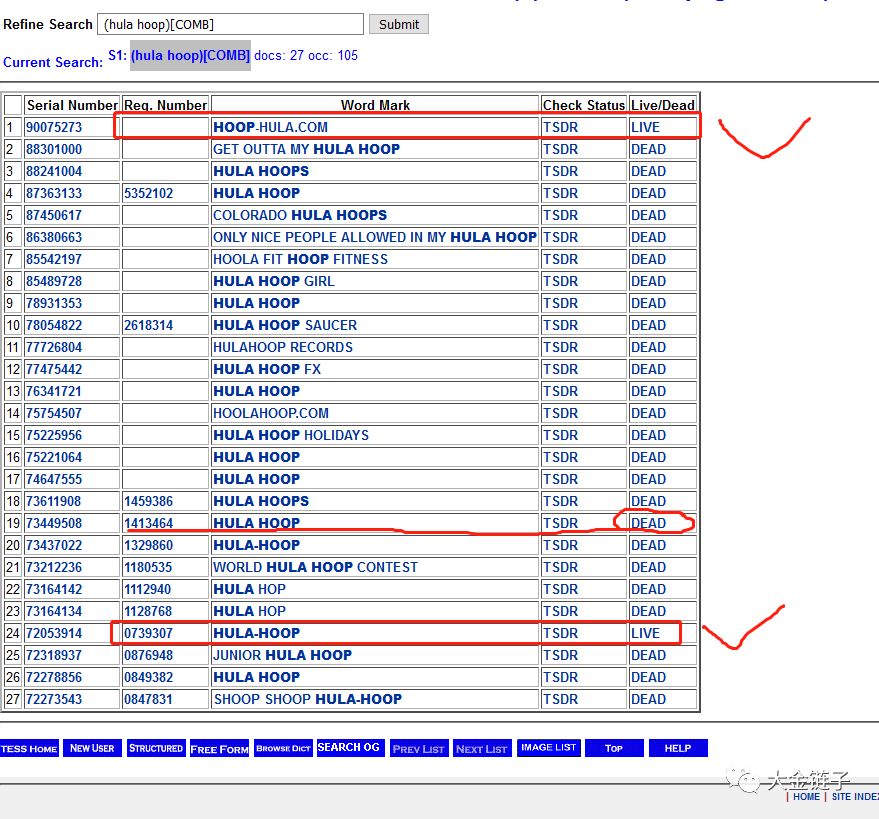Open registration number 2618314
879x819 pixels.
149,325
